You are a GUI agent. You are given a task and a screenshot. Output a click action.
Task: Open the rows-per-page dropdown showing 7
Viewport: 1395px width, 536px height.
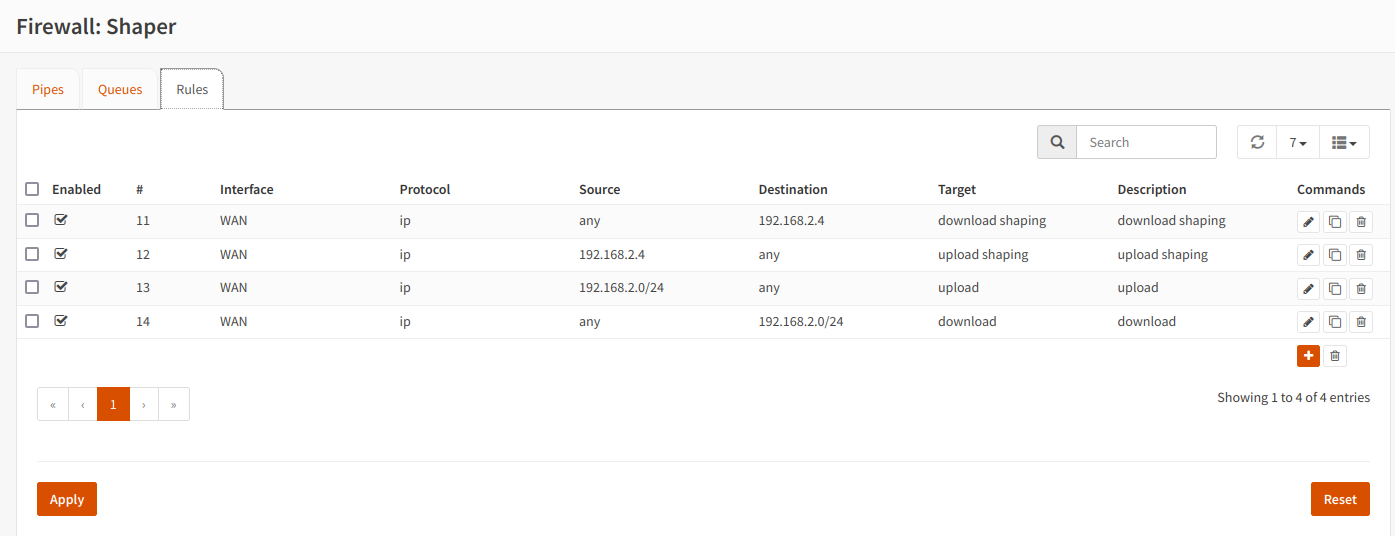coord(1298,143)
